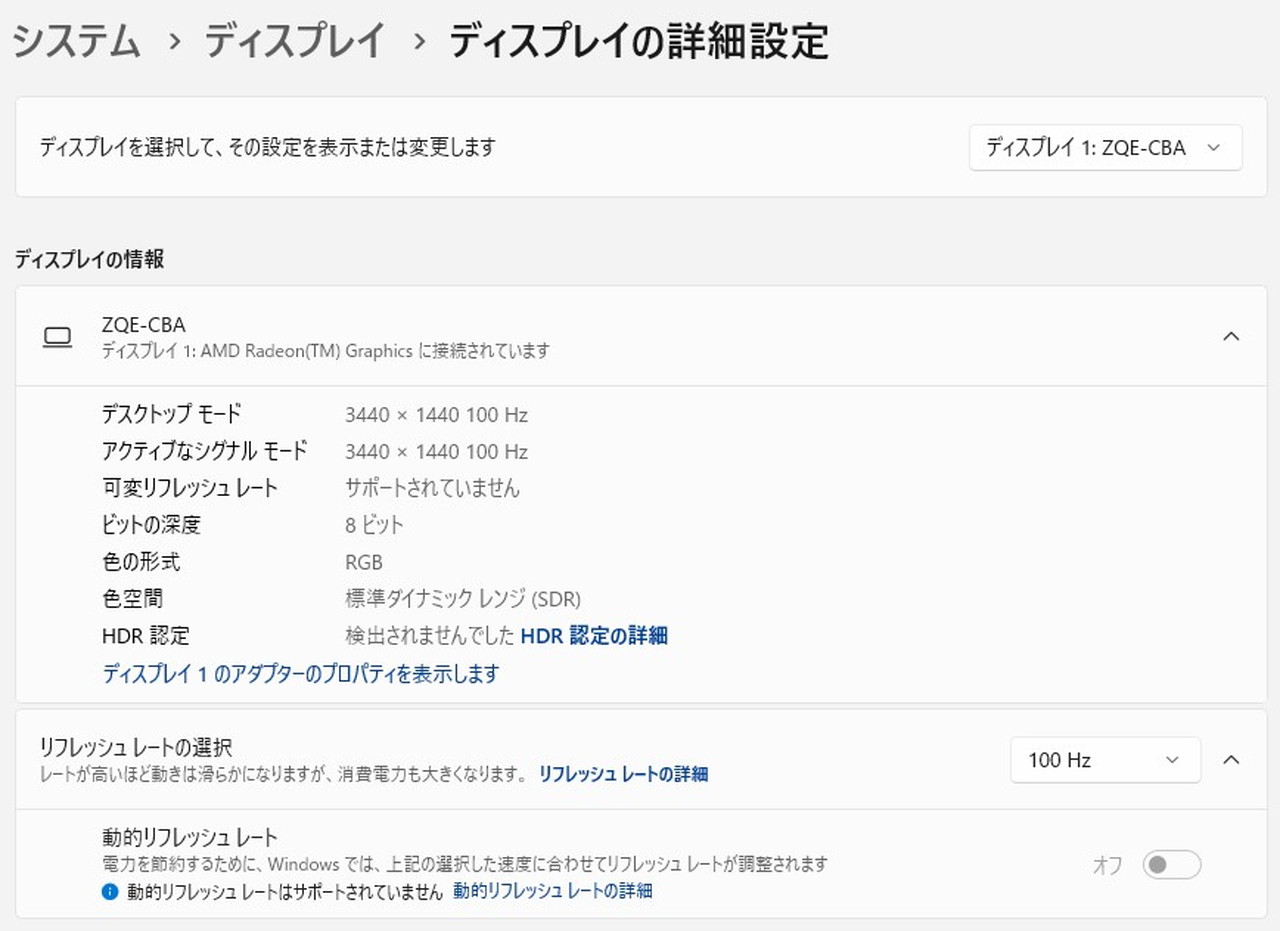Click the 標準ダイナミック レンジ (SDR) value

click(x=462, y=599)
